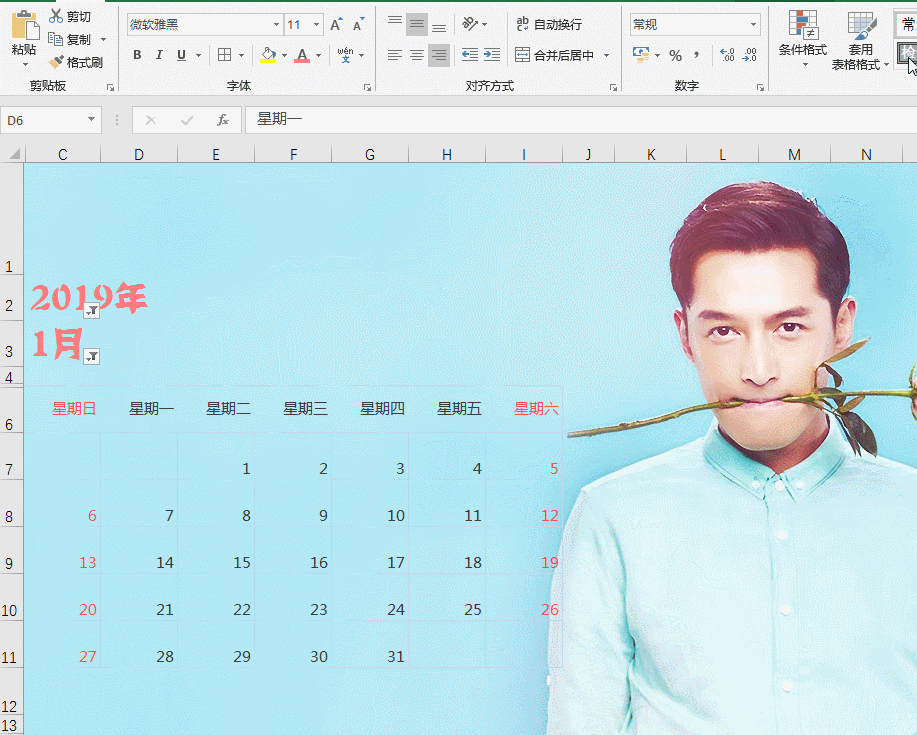Click the phonetic guide (wén) icon
The image size is (917, 735).
[346, 55]
